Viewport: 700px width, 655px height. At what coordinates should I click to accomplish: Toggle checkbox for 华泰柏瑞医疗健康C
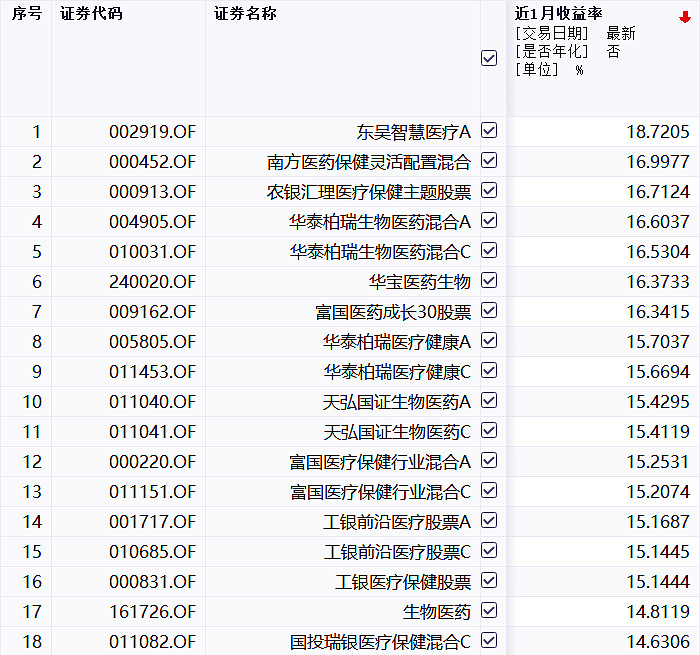point(489,370)
